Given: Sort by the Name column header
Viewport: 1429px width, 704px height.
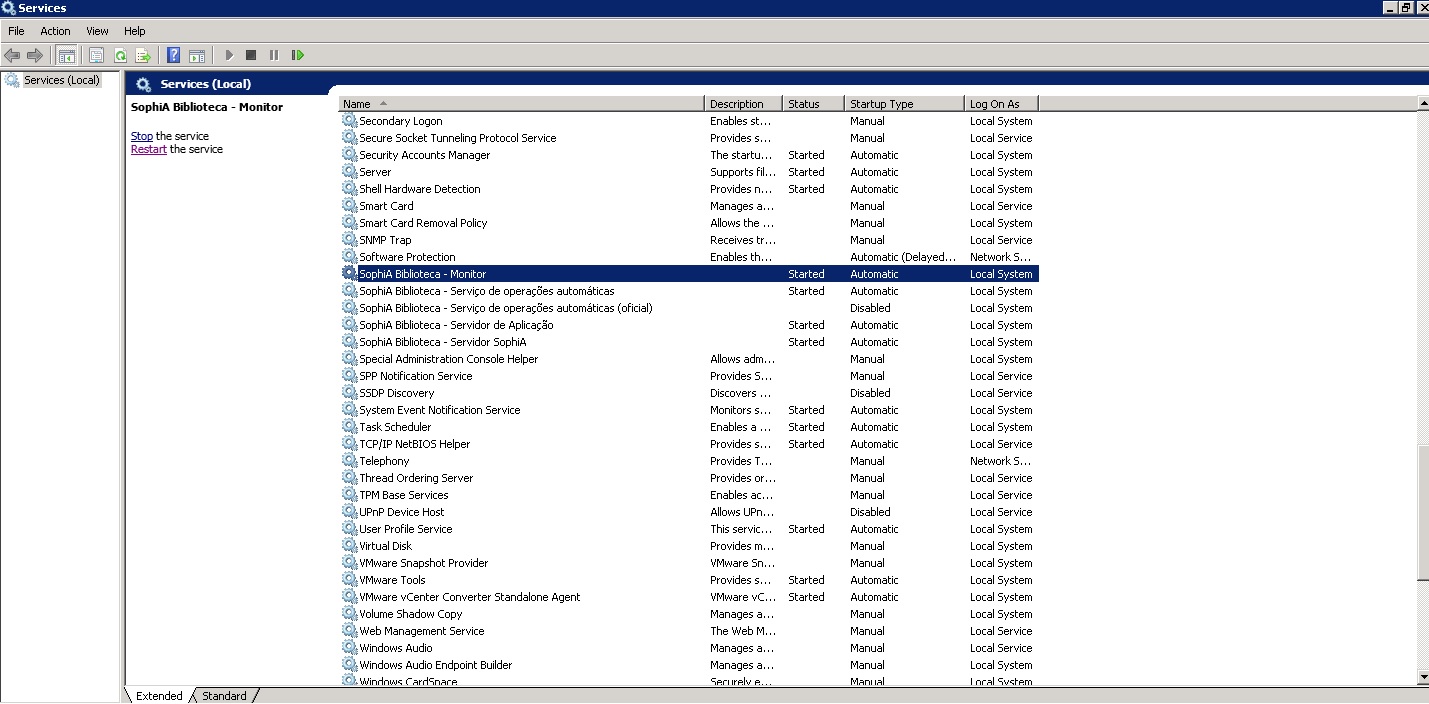Looking at the screenshot, I should coord(521,104).
